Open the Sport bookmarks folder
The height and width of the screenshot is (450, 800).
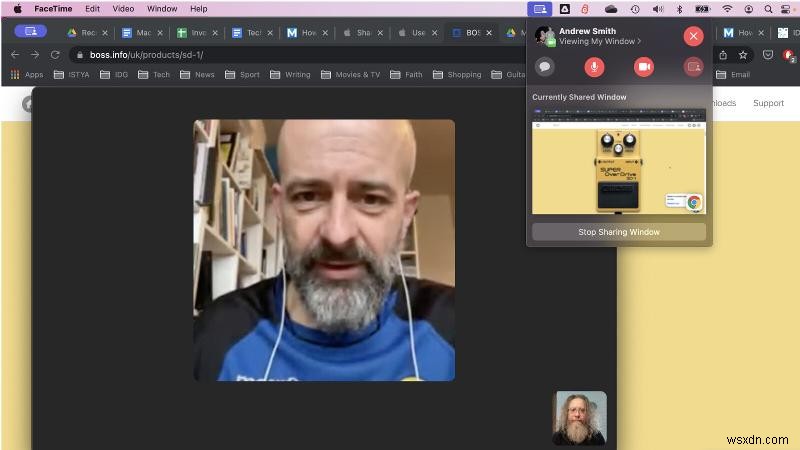pos(242,74)
